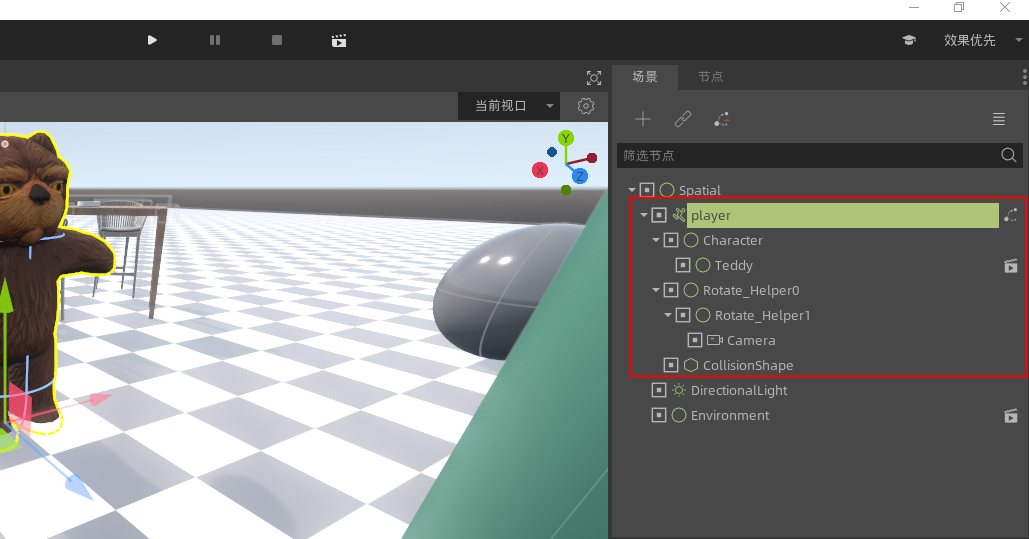This screenshot has width=1029, height=539.
Task: Select the CollisionShape node
Action: point(747,365)
